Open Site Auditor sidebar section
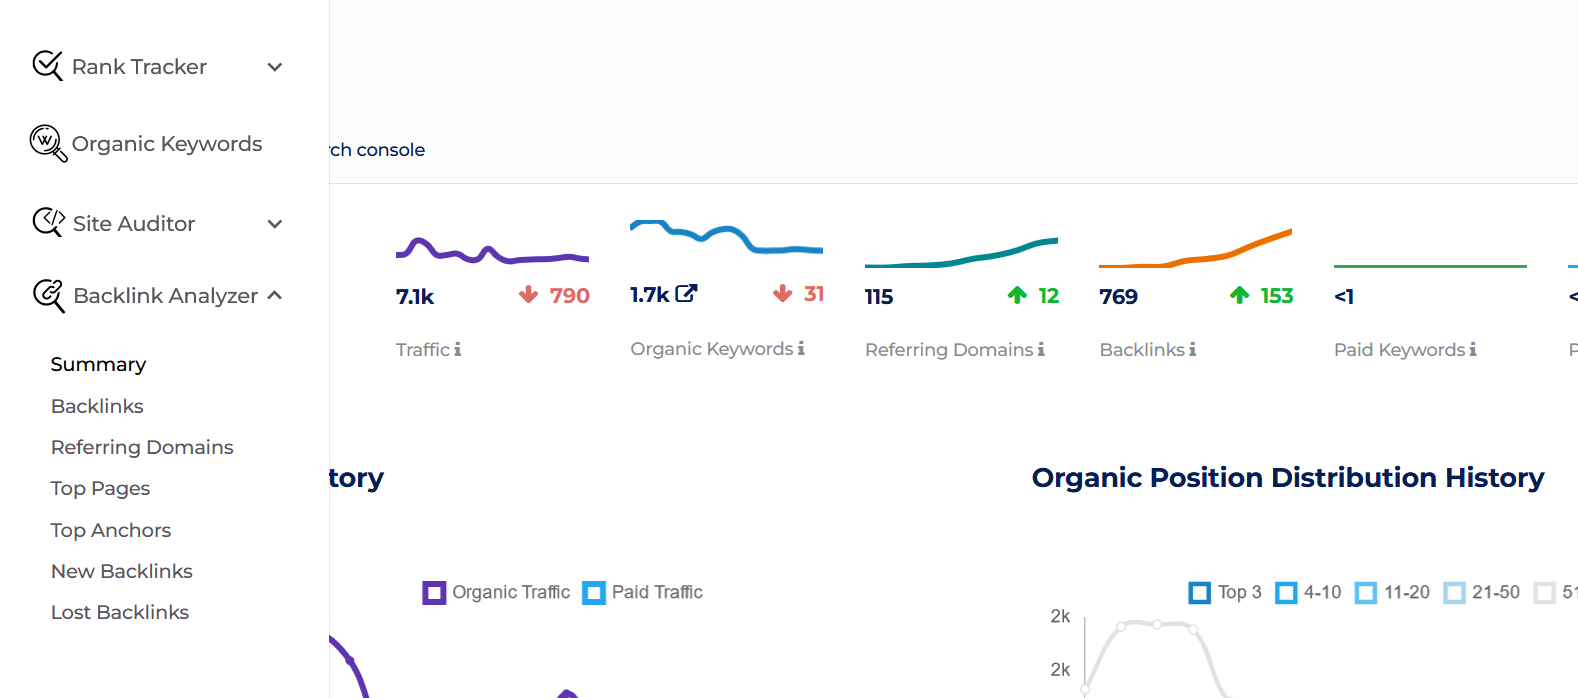1578x698 pixels. (134, 224)
